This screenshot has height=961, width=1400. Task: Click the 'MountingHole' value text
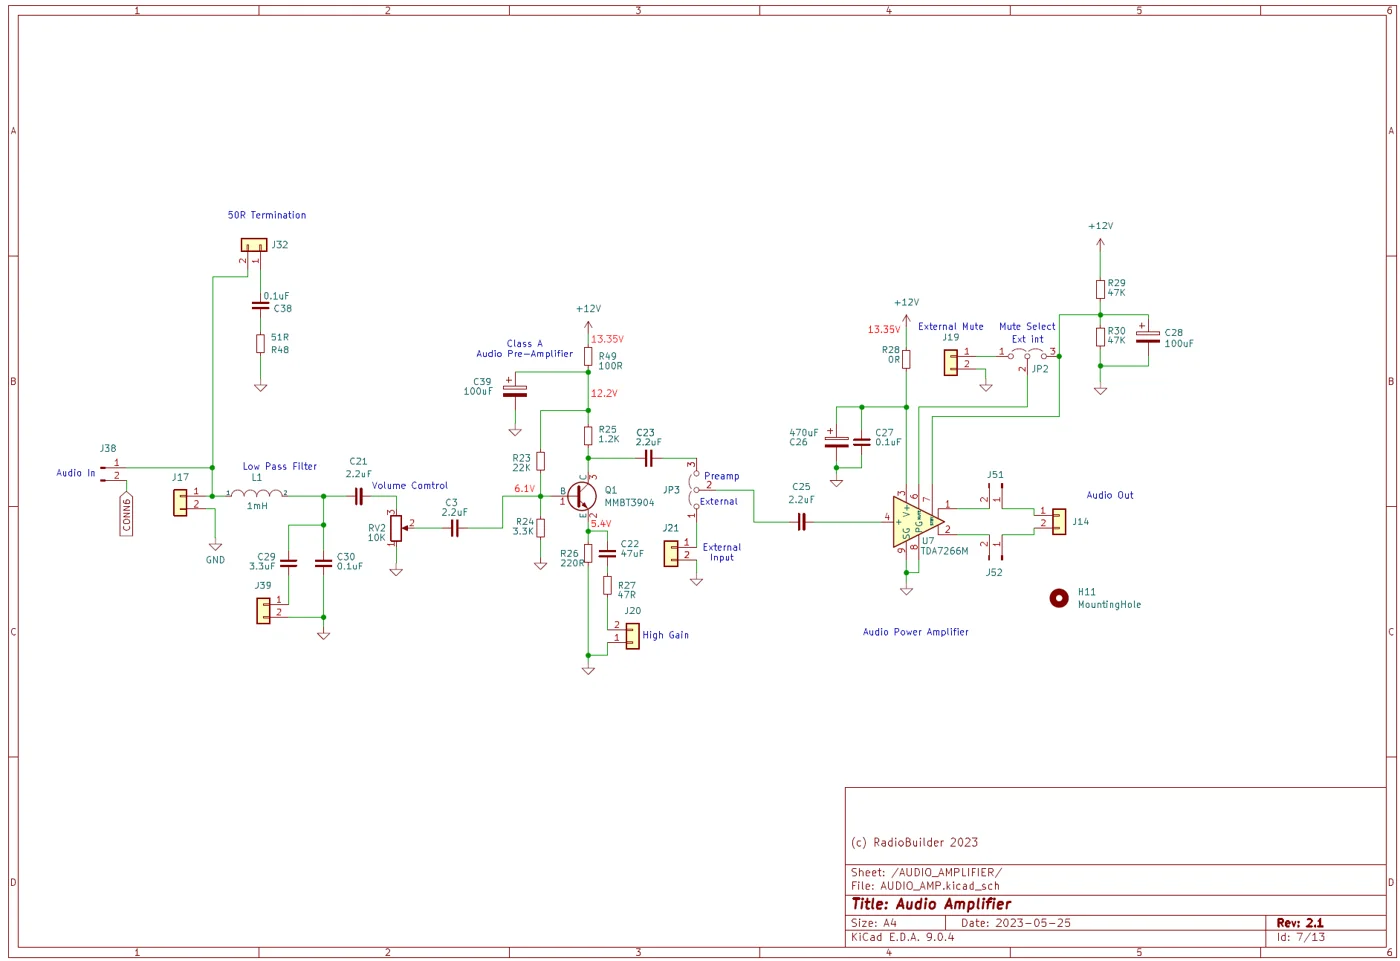coord(1109,605)
